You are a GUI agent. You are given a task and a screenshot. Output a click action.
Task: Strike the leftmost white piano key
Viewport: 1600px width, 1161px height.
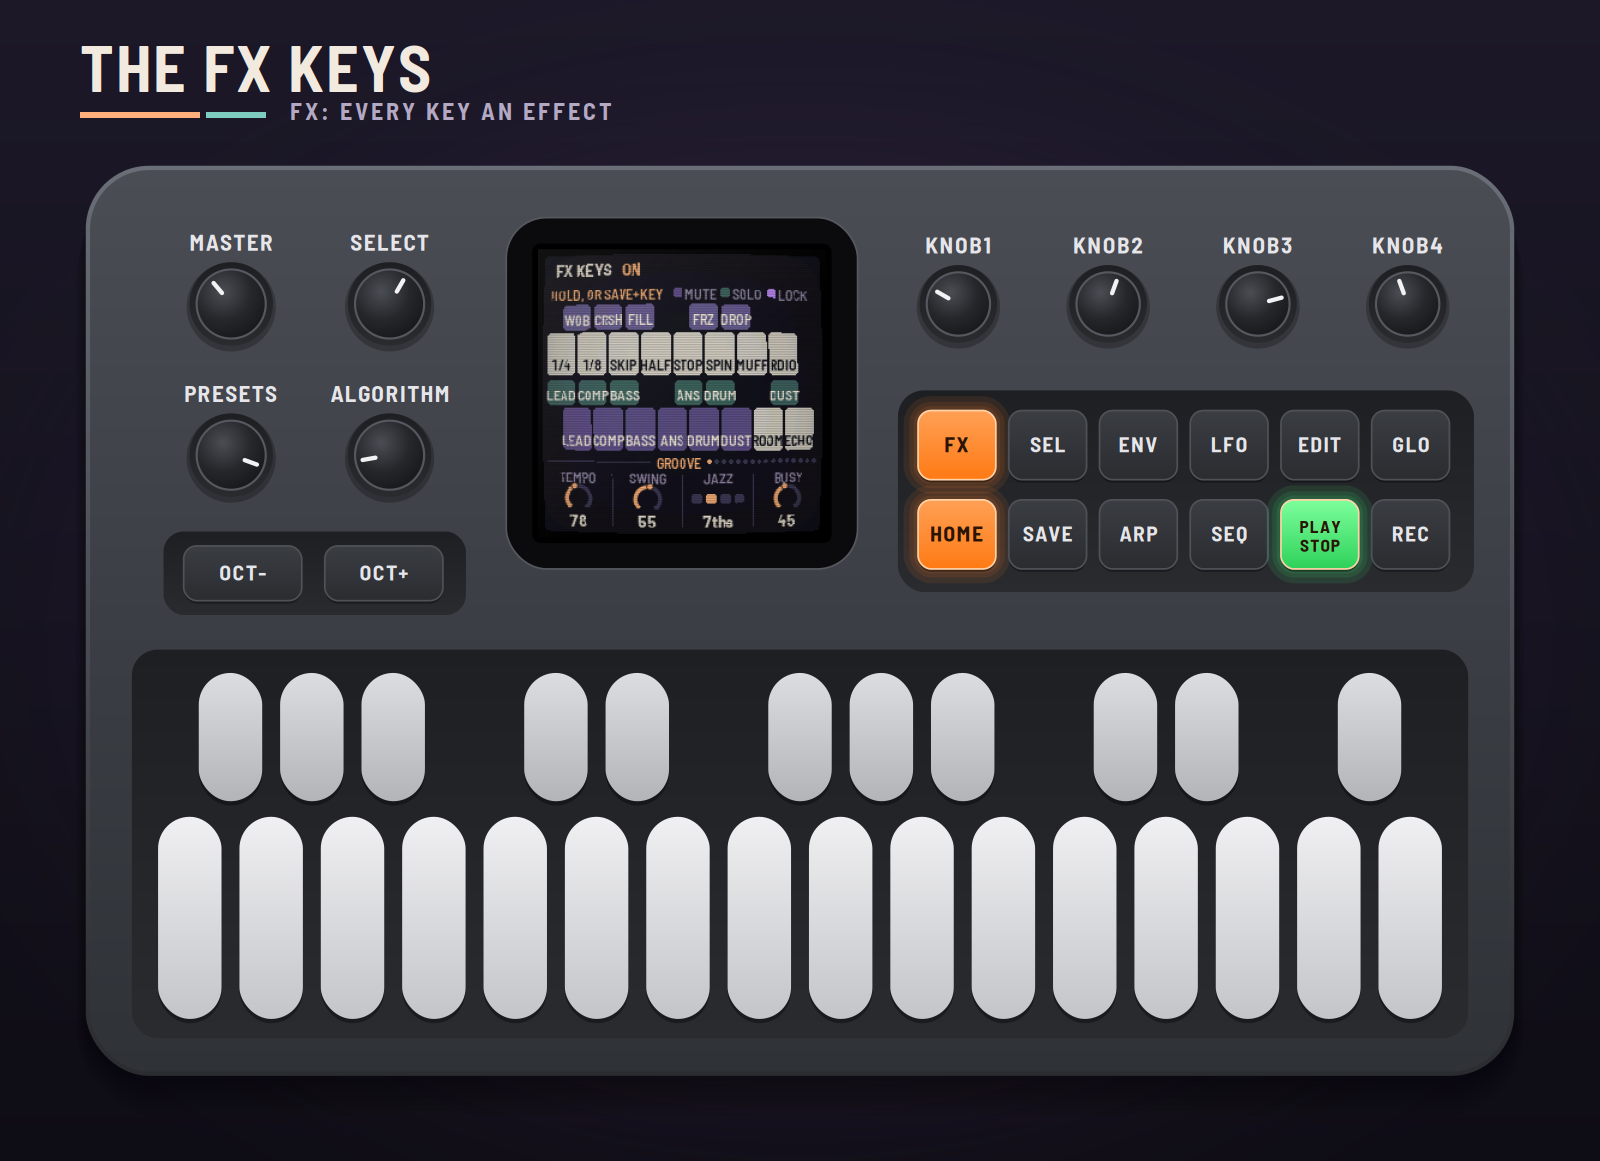[190, 918]
